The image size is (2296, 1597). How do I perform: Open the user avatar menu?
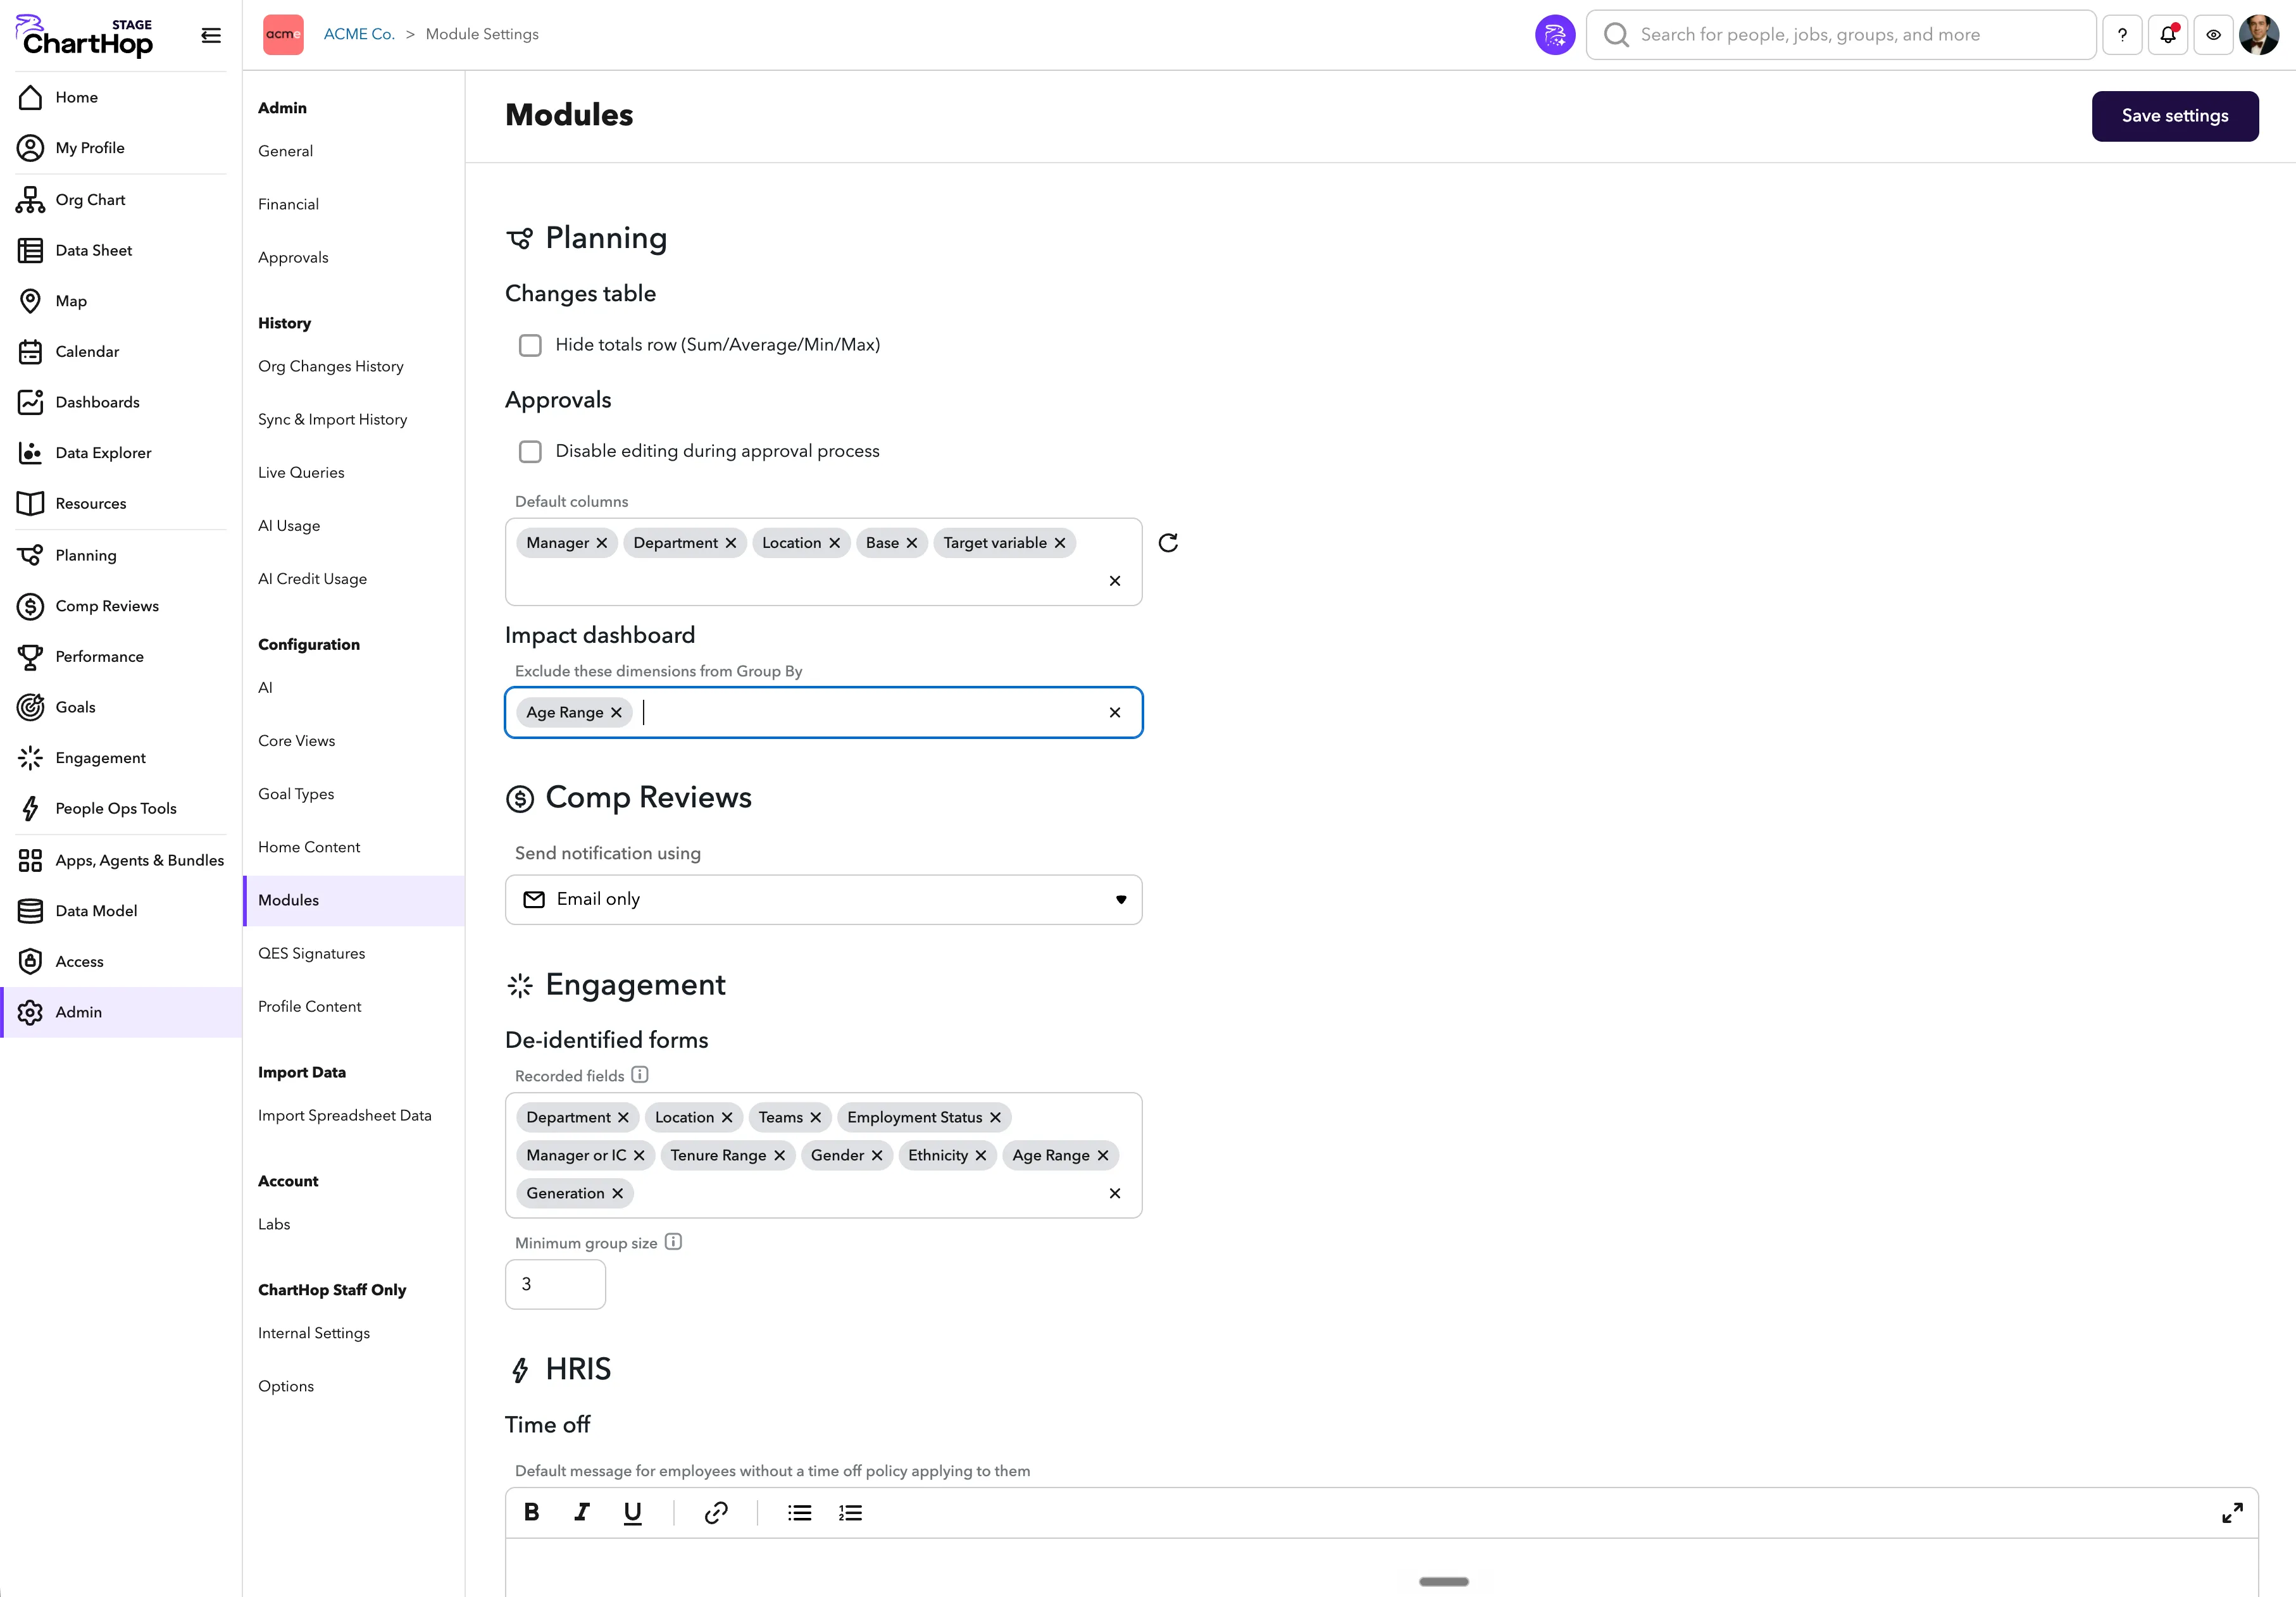point(2259,35)
